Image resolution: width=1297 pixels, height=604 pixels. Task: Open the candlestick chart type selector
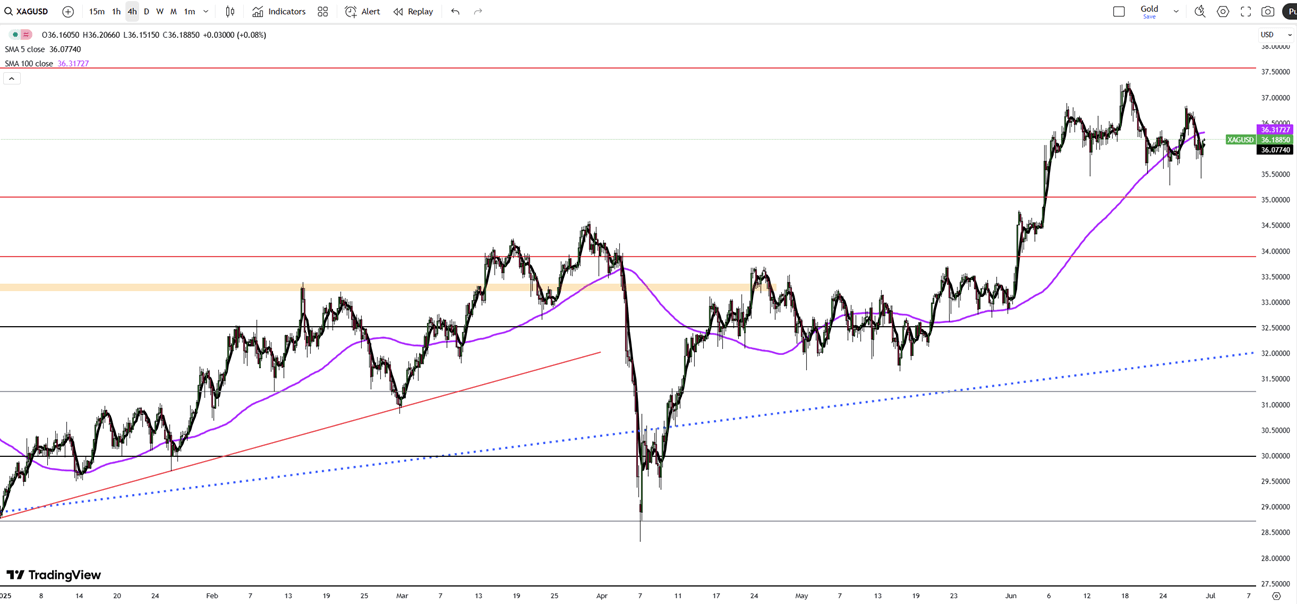pyautogui.click(x=230, y=12)
